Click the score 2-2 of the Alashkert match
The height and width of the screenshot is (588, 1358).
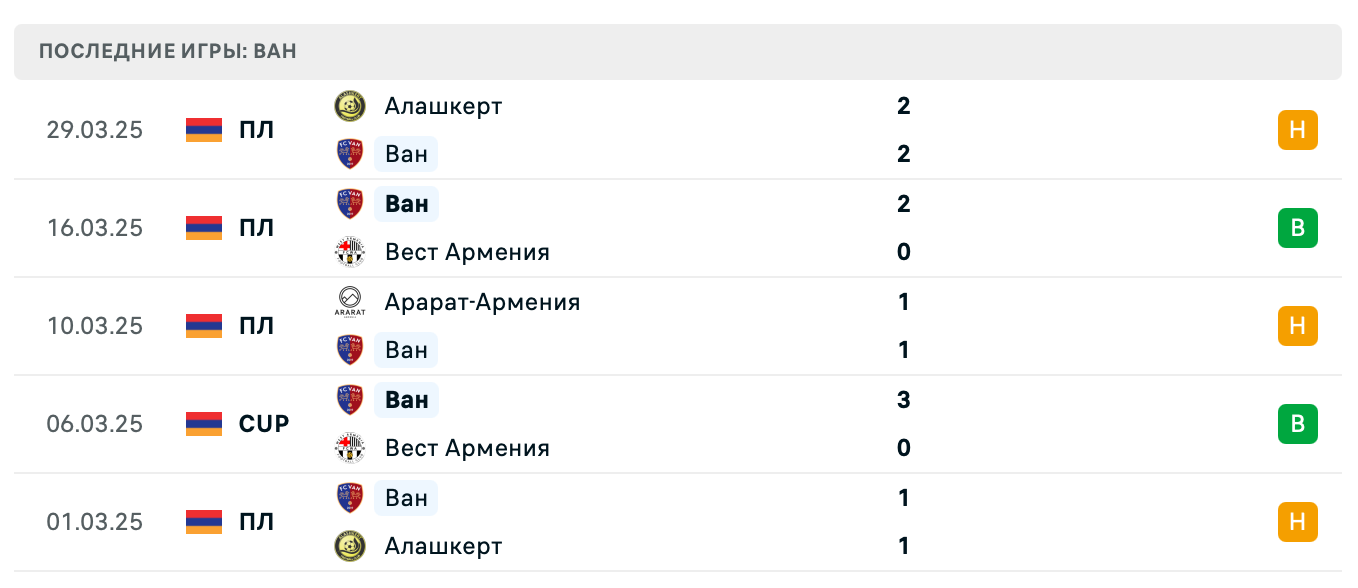(x=903, y=129)
